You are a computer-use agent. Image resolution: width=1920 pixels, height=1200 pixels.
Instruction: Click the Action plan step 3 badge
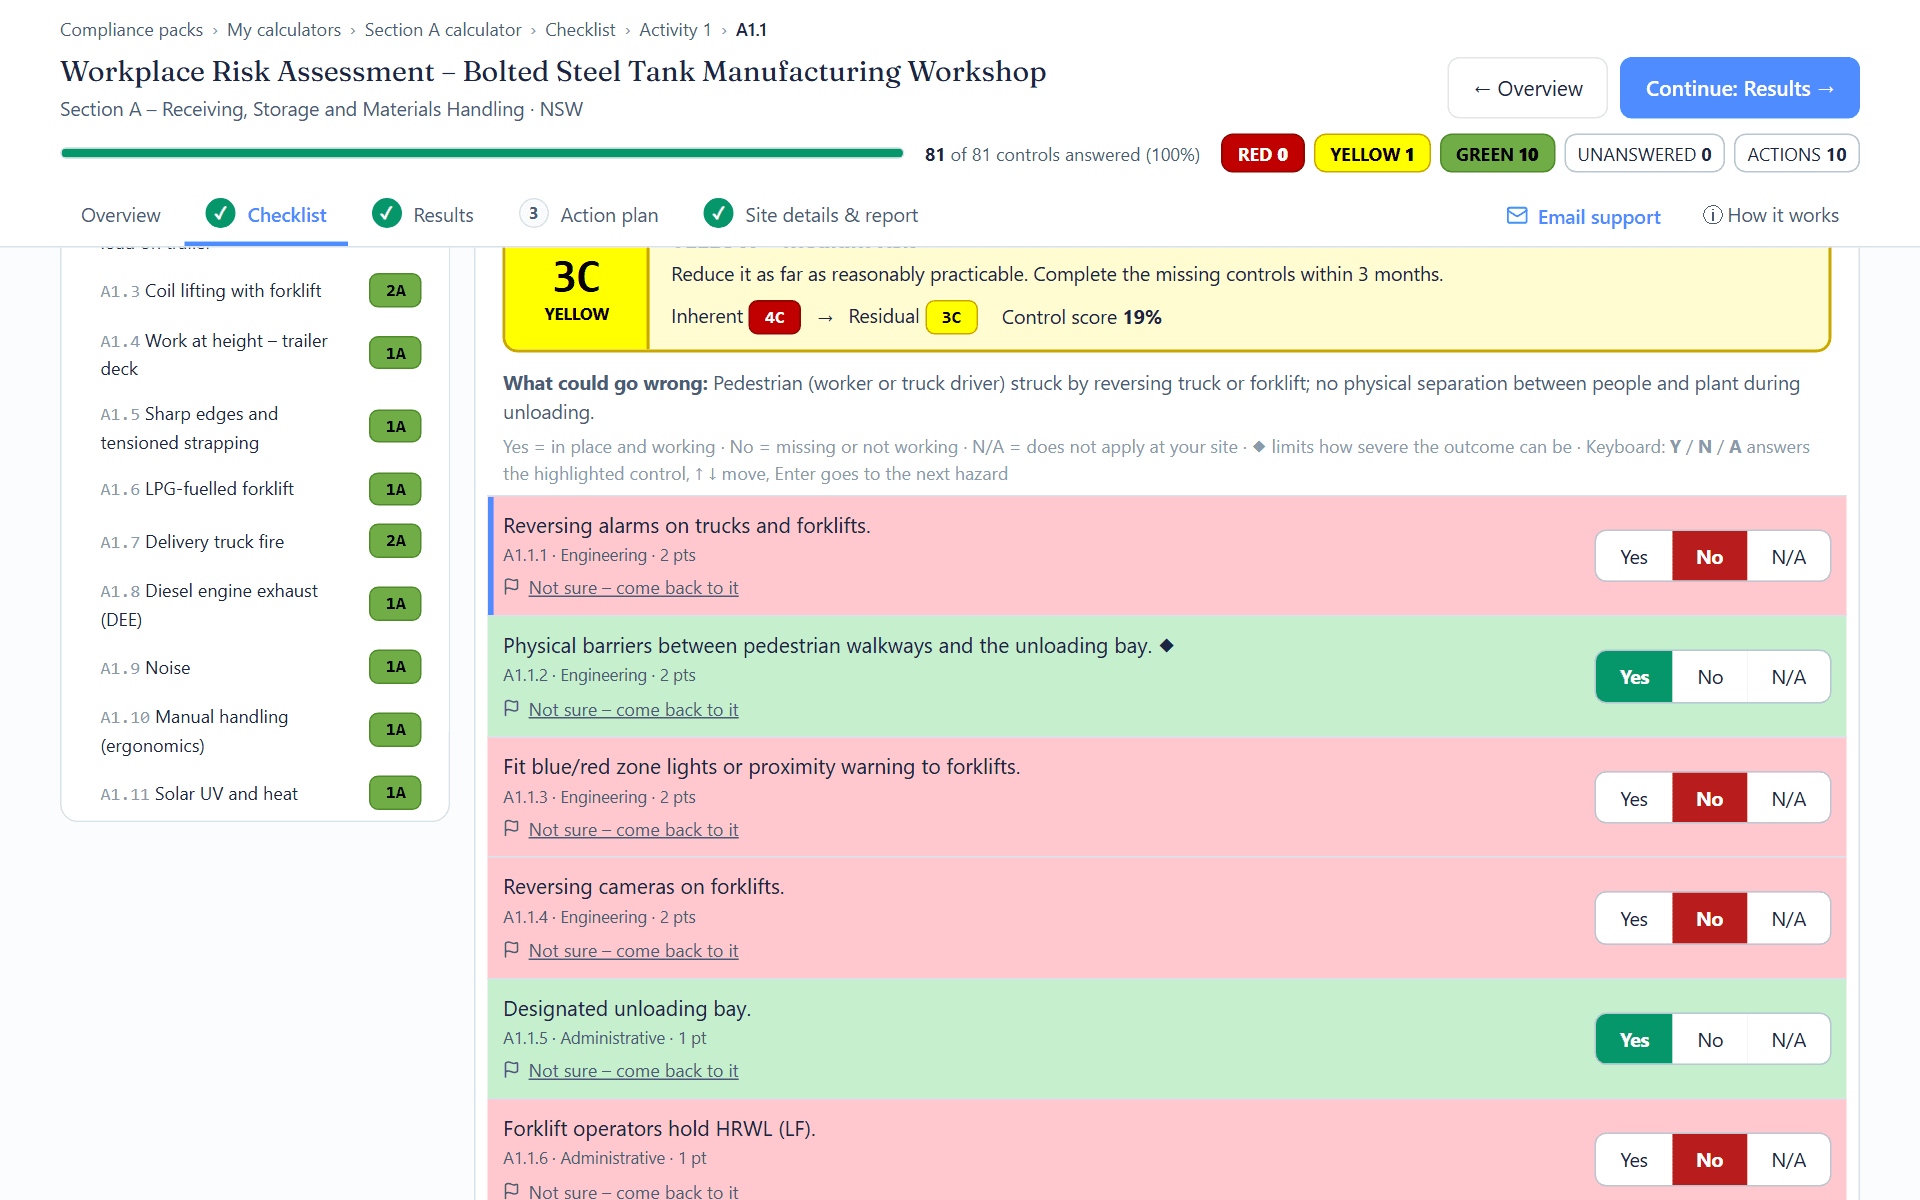pyautogui.click(x=534, y=213)
